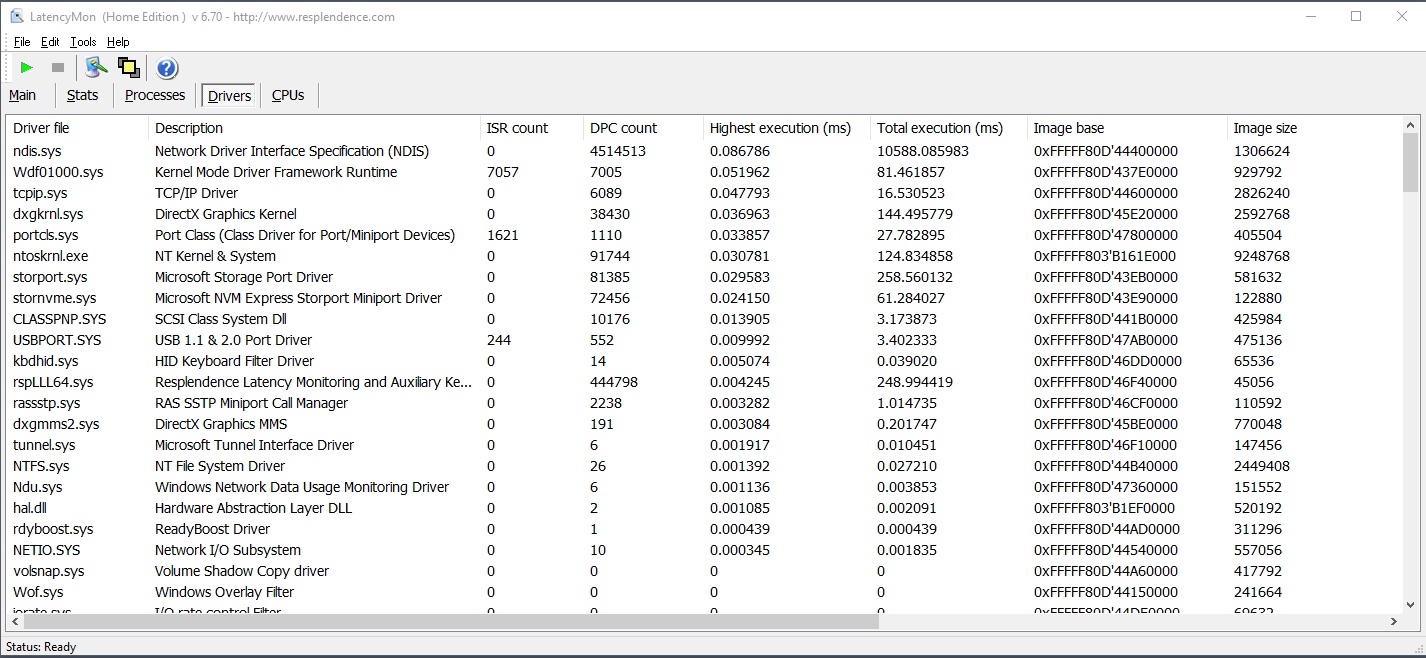Click the vertical scrollbar thumb
Screen dimensions: 1426x658
click(1411, 163)
